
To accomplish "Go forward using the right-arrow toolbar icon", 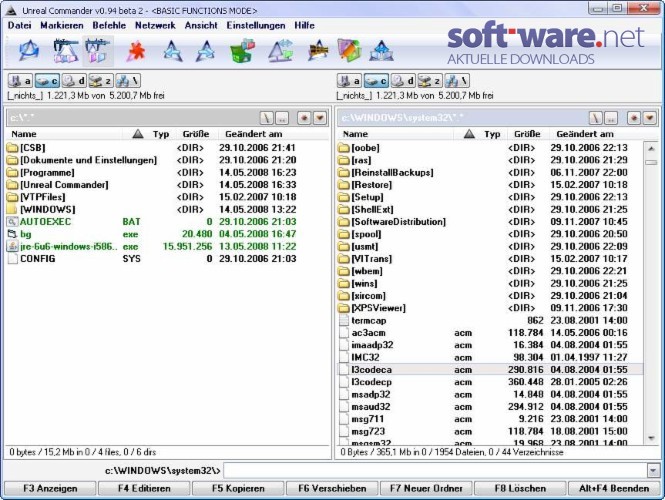I will (x=205, y=51).
